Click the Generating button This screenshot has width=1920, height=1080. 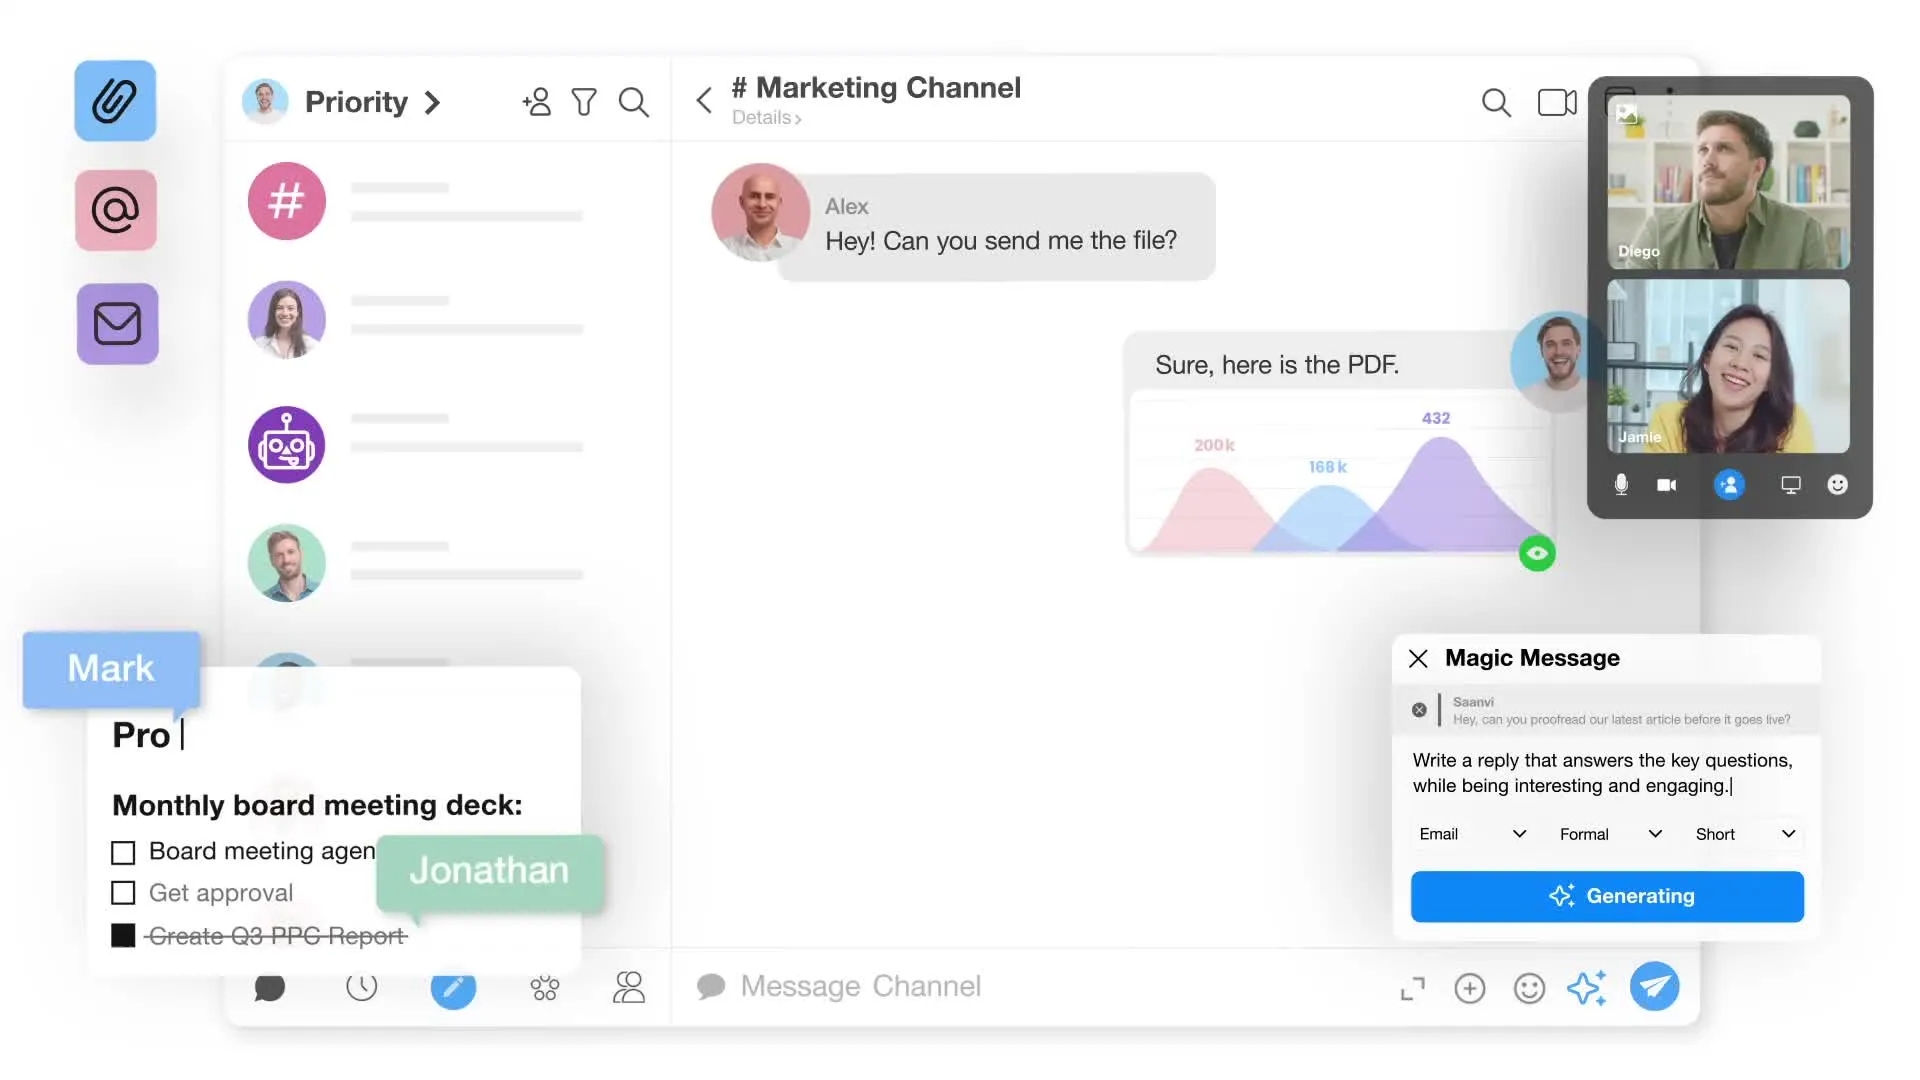coord(1607,896)
